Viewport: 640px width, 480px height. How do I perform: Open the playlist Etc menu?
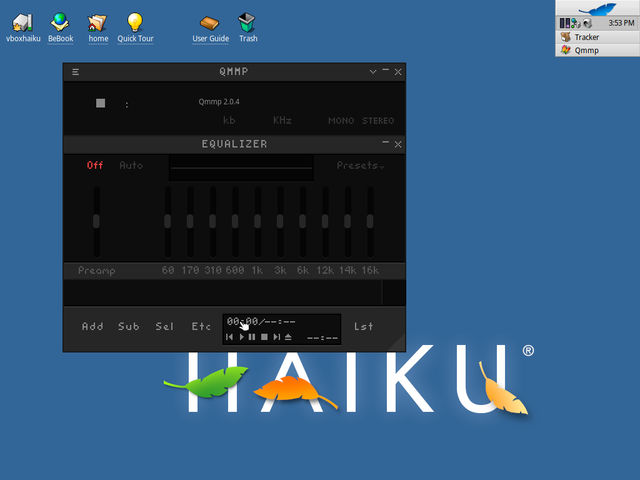pyautogui.click(x=201, y=327)
